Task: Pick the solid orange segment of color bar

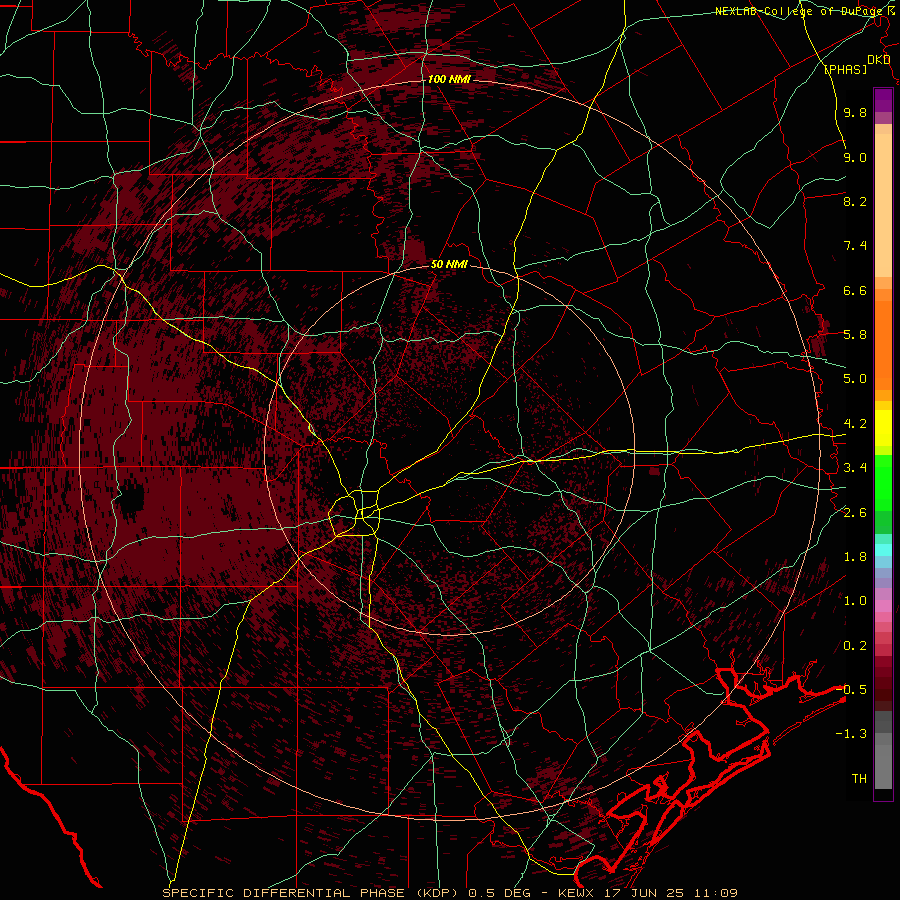Action: click(883, 346)
